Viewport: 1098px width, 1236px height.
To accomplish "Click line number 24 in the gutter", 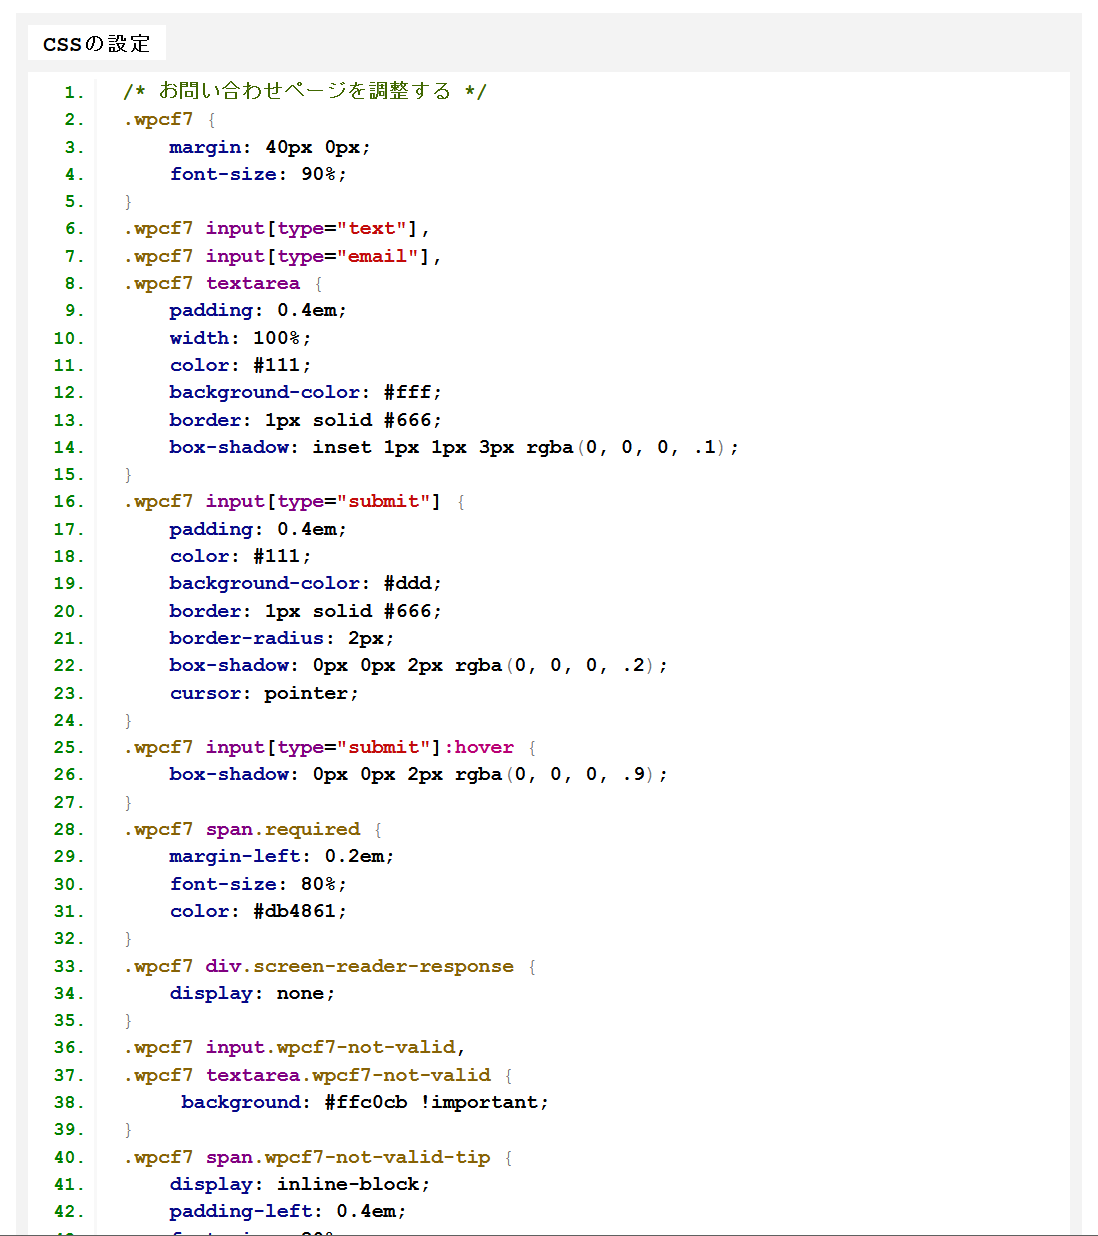I will tap(69, 721).
